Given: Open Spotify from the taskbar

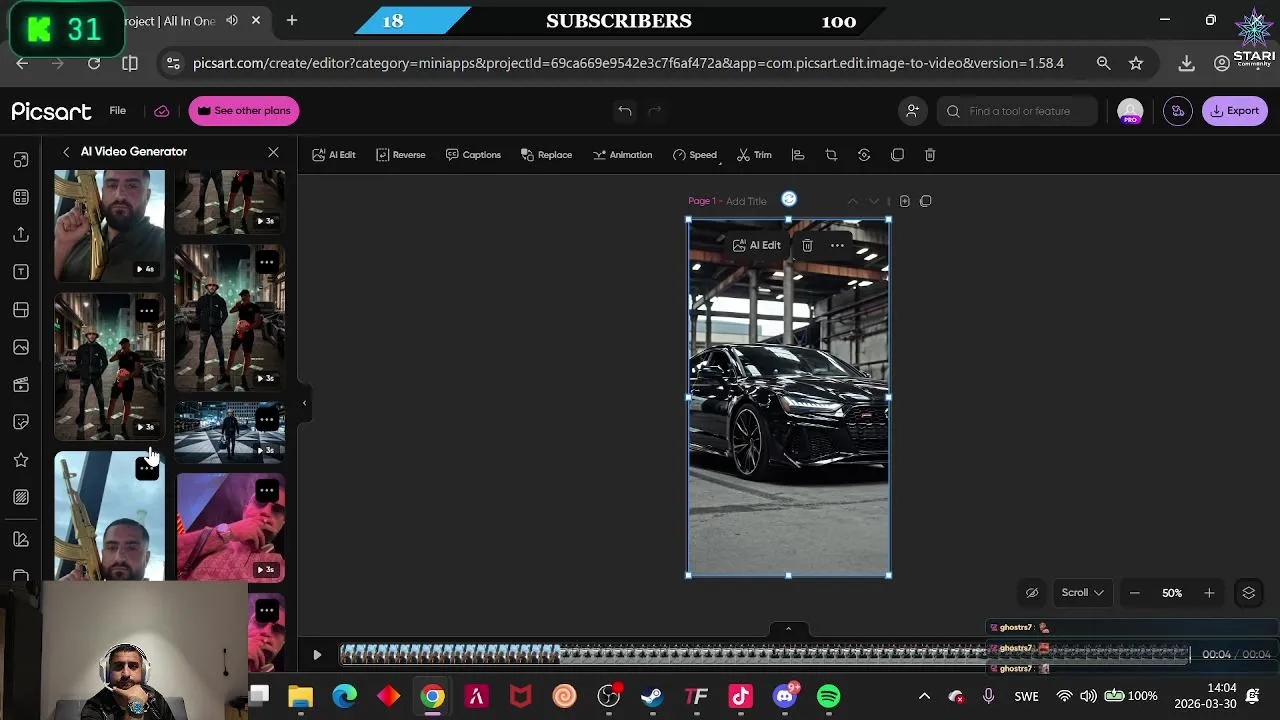Looking at the screenshot, I should coord(828,696).
